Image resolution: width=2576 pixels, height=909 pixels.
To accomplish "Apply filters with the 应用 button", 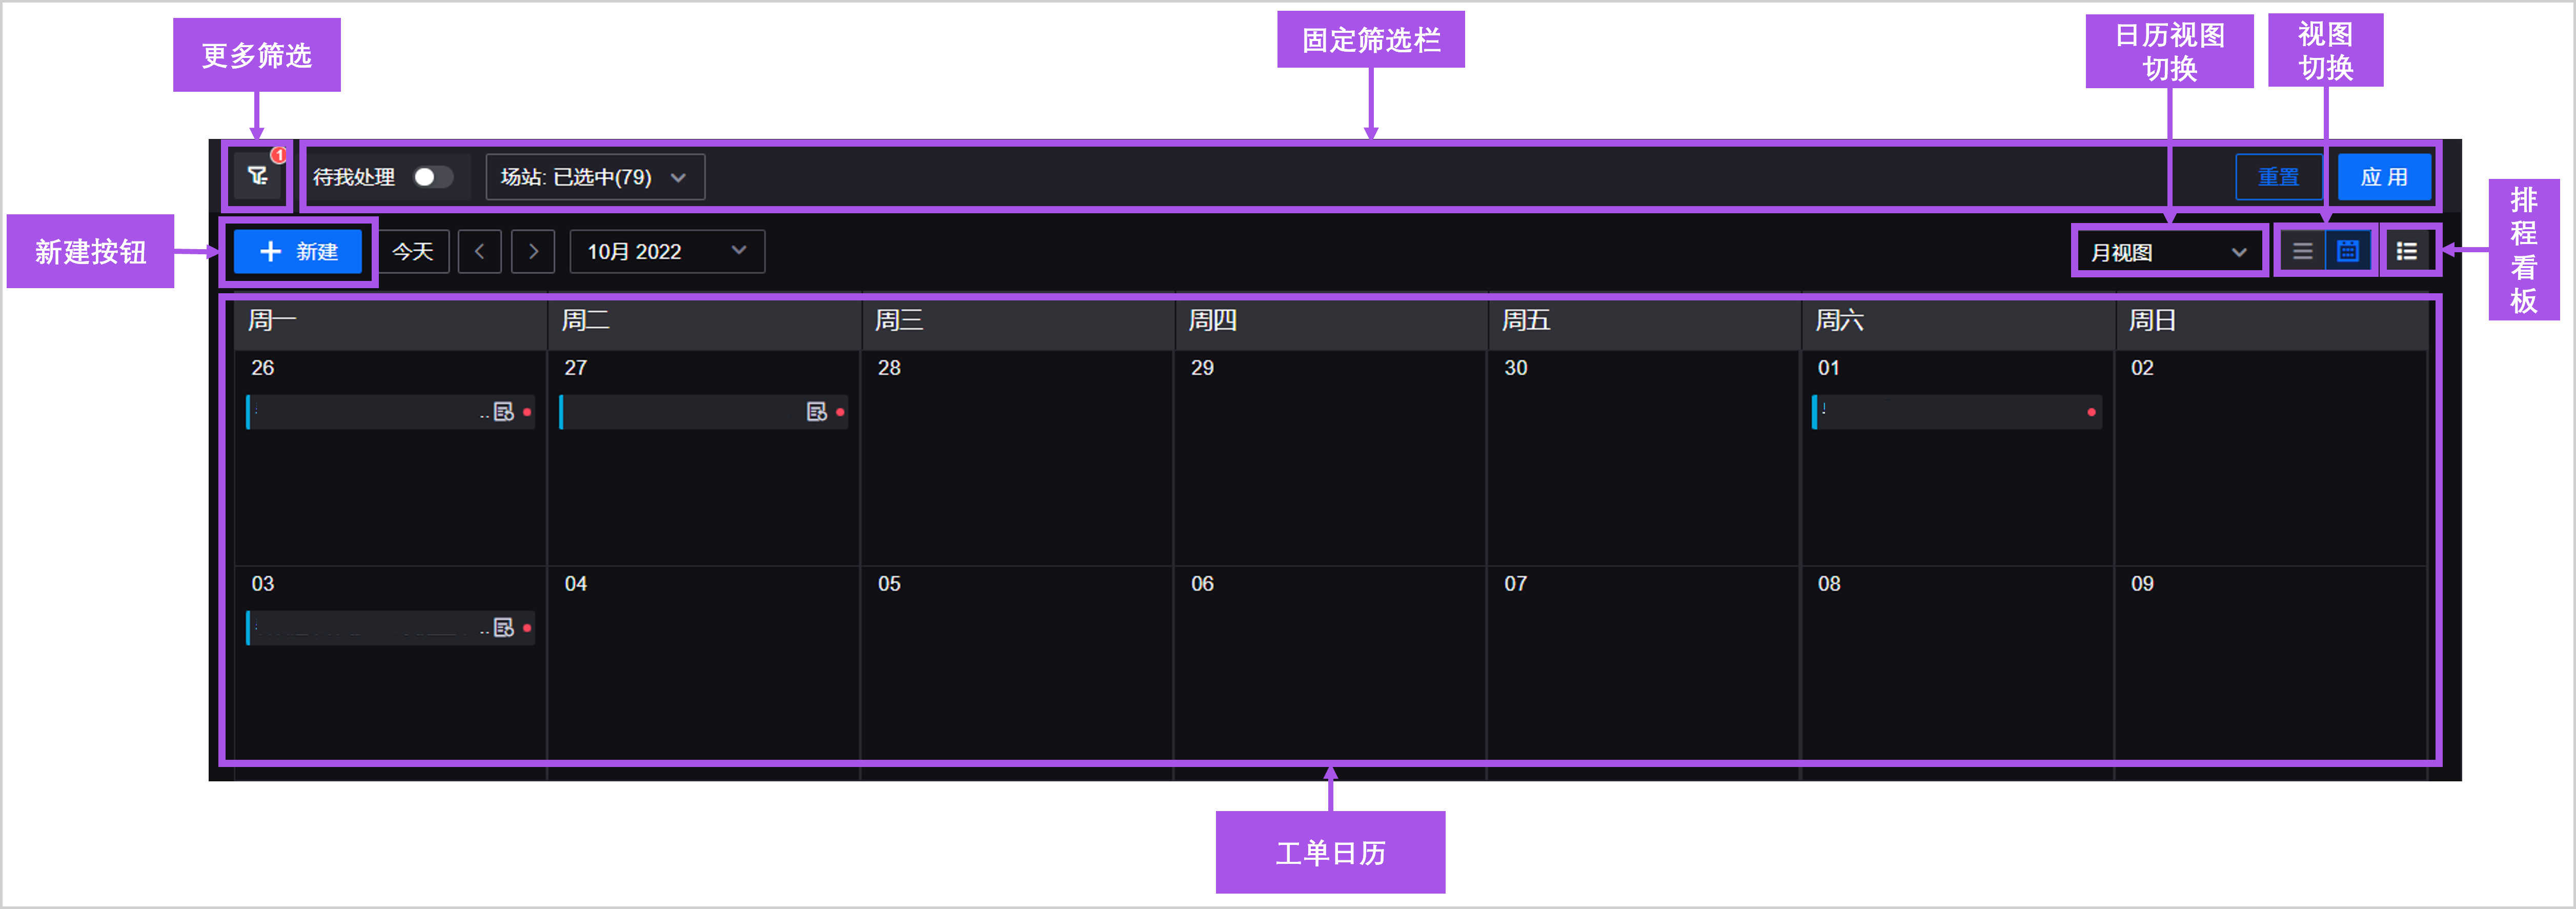I will pyautogui.click(x=2384, y=176).
